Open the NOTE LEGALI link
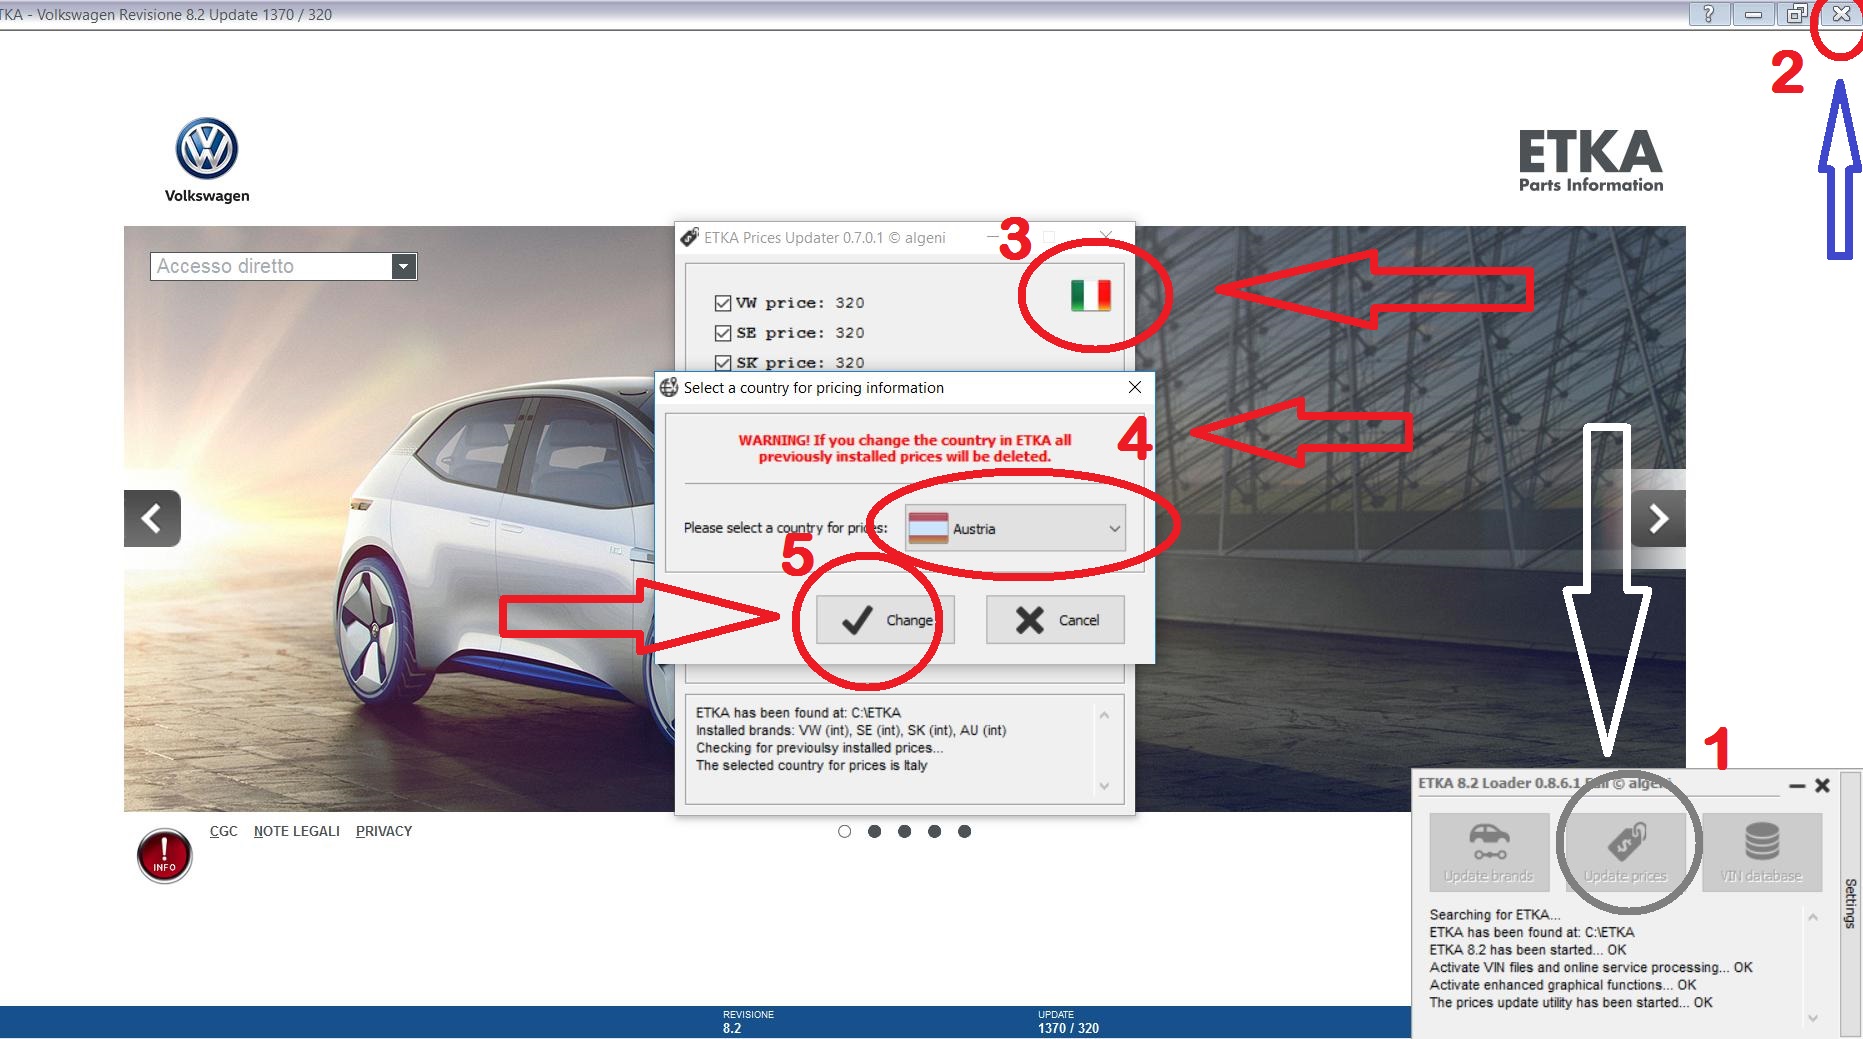 pos(297,831)
